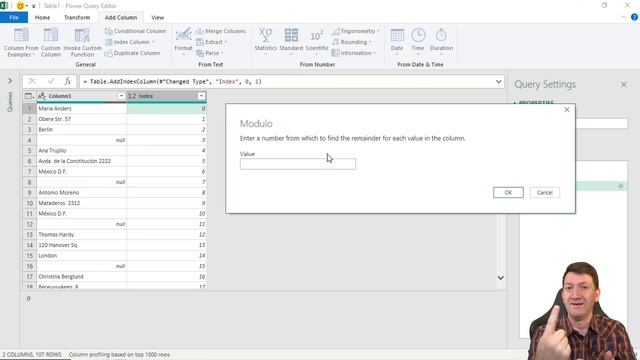The width and height of the screenshot is (640, 360).
Task: Switch to the View tab
Action: pyautogui.click(x=158, y=18)
